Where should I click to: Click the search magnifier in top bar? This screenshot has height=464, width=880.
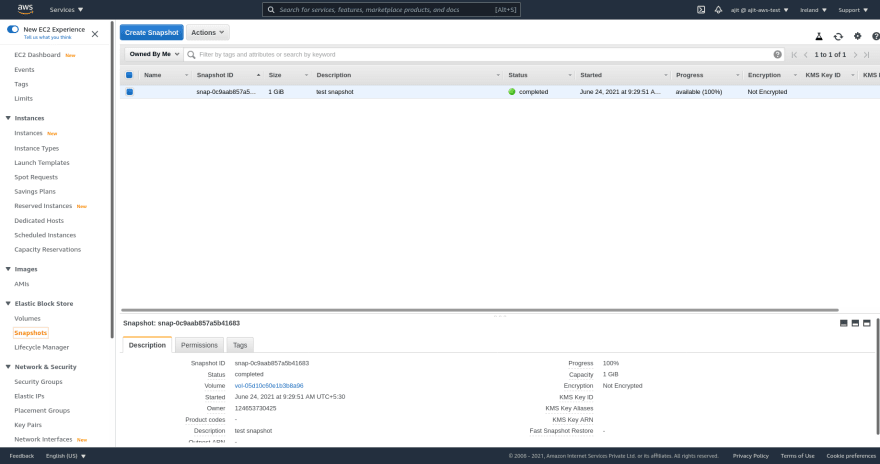[x=271, y=10]
